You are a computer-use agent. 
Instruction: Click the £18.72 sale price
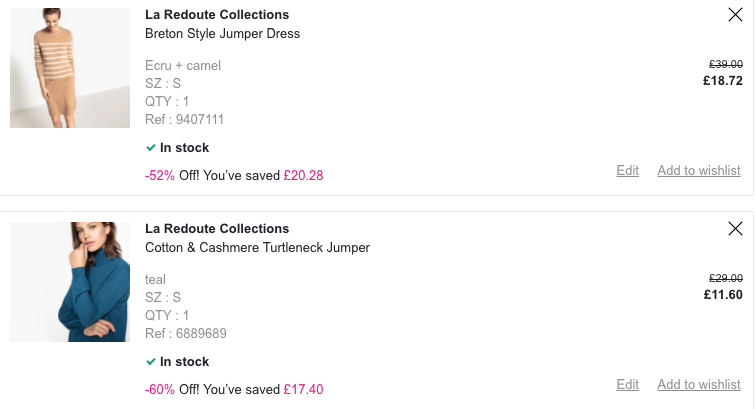(x=722, y=81)
